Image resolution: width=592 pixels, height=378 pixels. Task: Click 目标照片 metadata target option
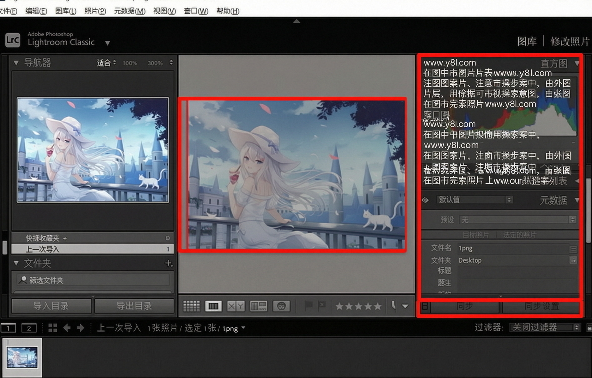click(476, 235)
